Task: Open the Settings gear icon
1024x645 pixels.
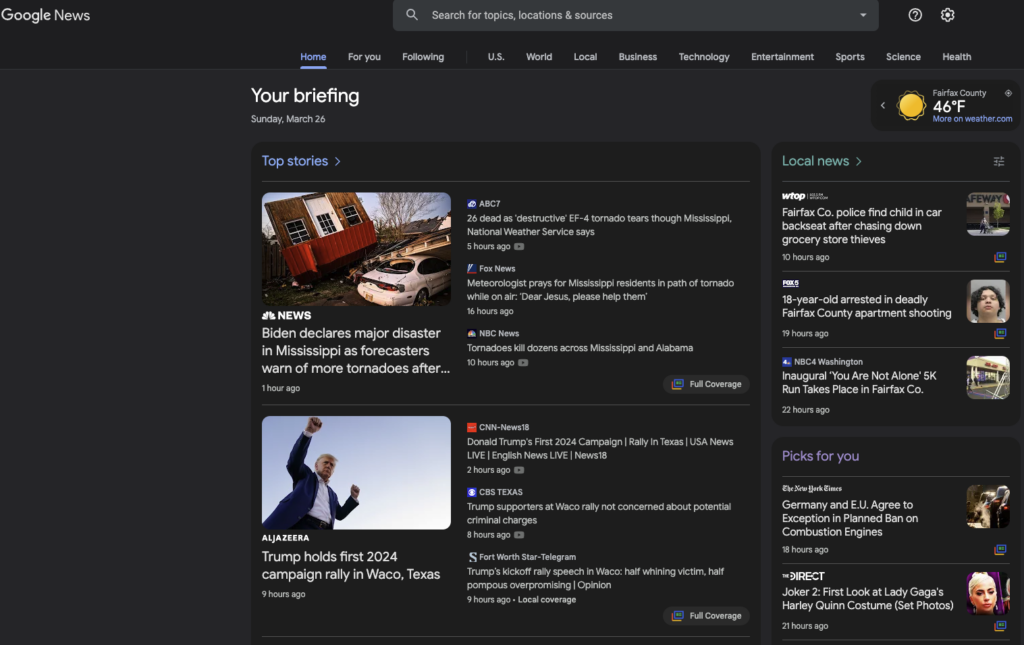Action: [947, 15]
